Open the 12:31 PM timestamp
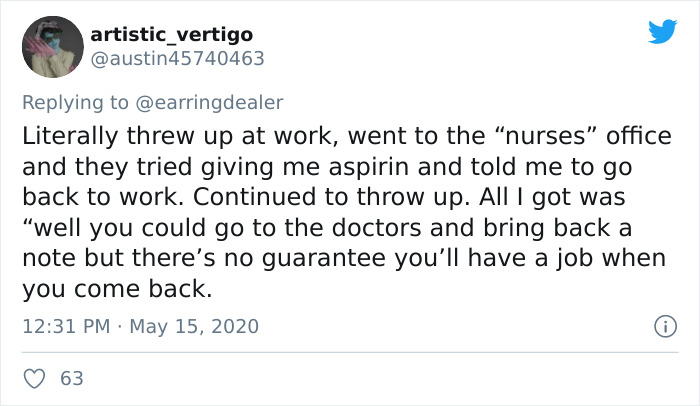The image size is (700, 406). point(66,326)
